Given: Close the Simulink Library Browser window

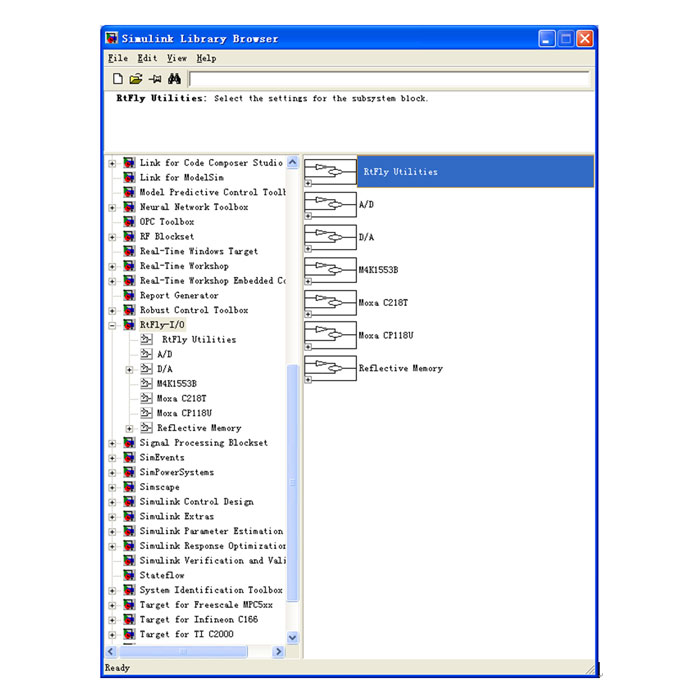Looking at the screenshot, I should (585, 39).
